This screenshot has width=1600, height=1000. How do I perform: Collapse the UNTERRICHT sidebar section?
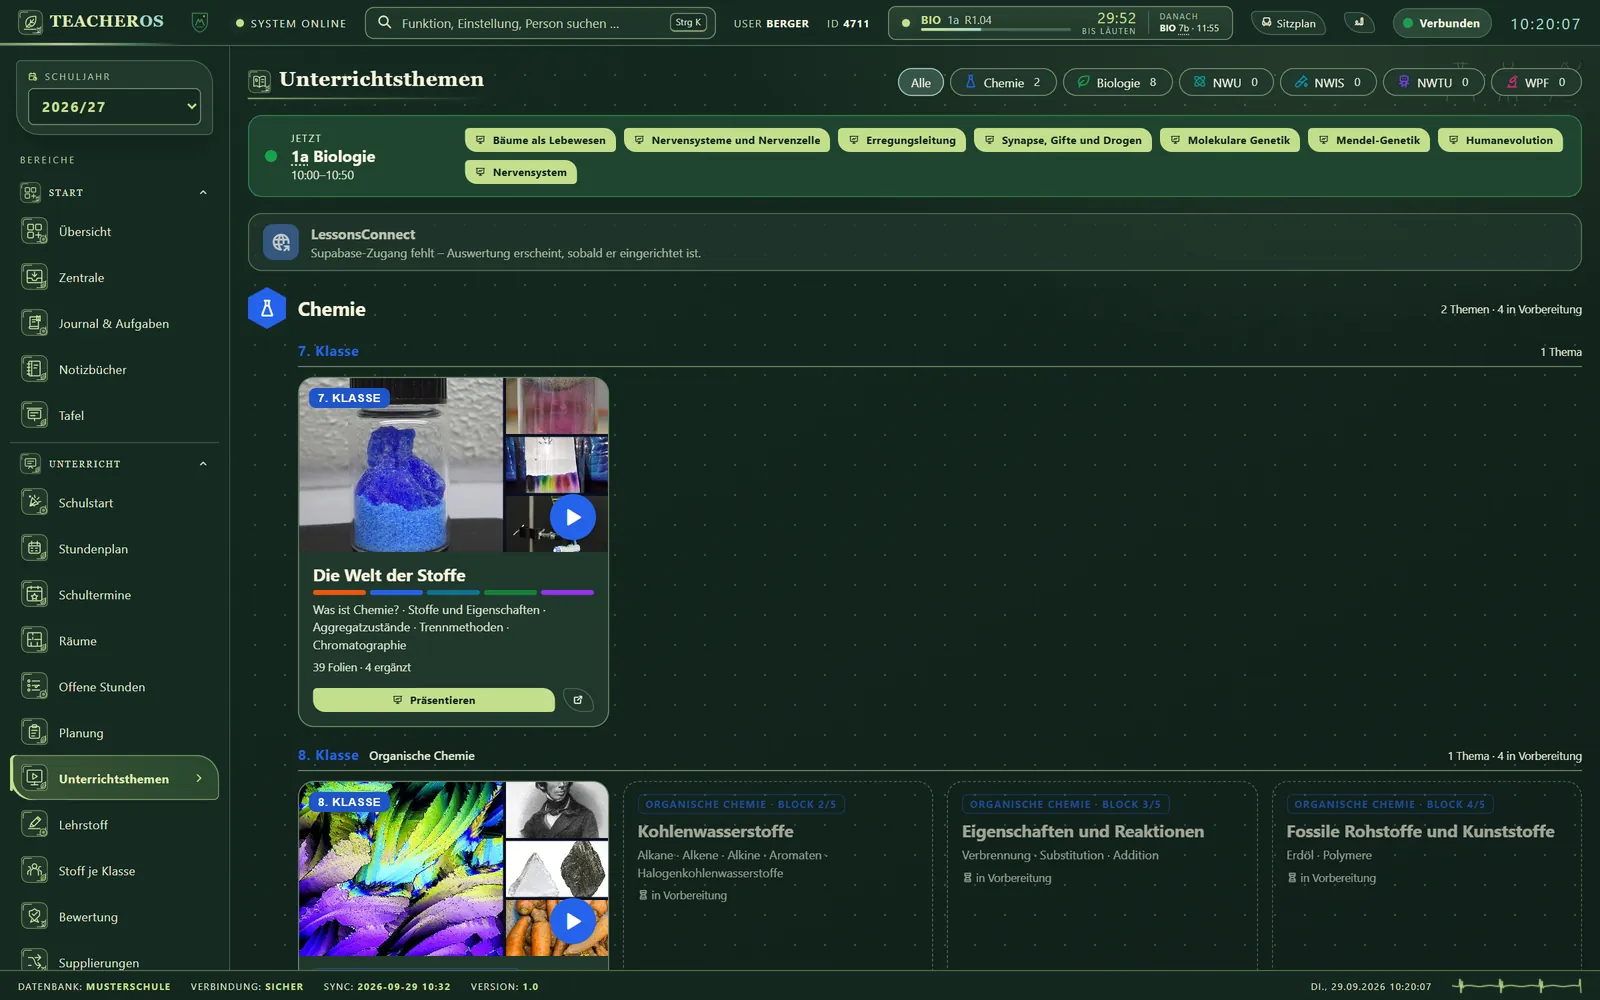[203, 464]
